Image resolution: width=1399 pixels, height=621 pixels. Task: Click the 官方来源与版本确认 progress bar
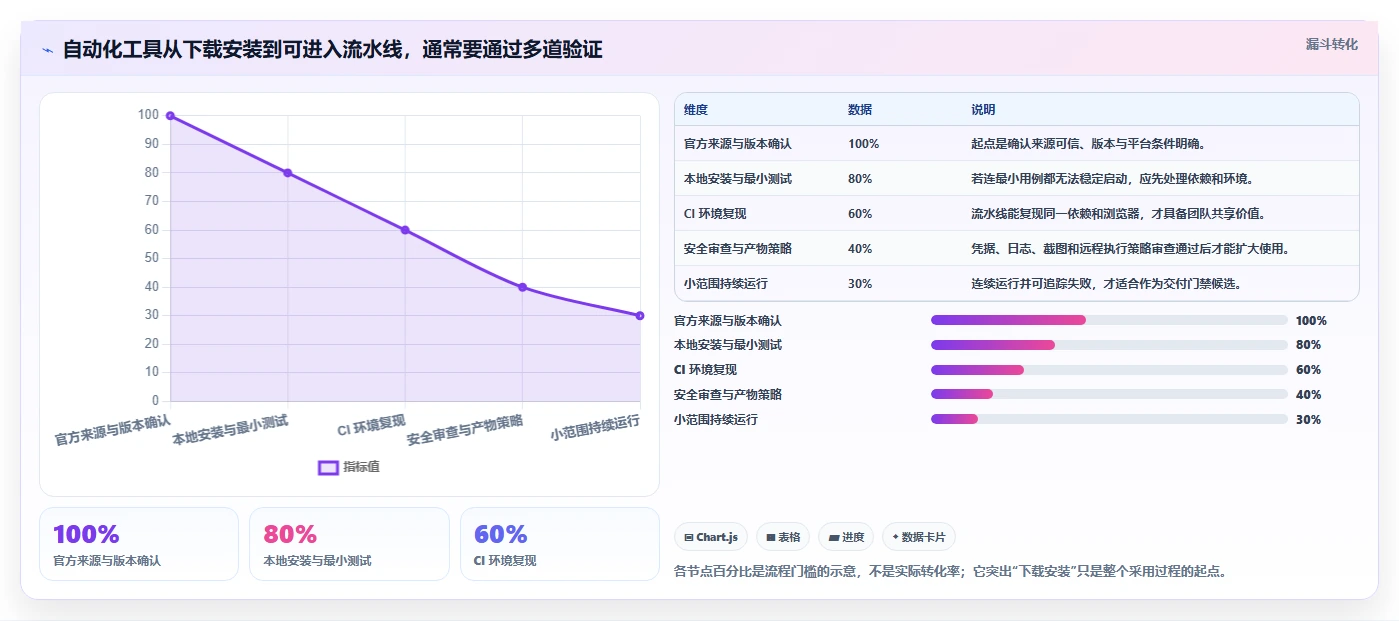tap(1109, 320)
